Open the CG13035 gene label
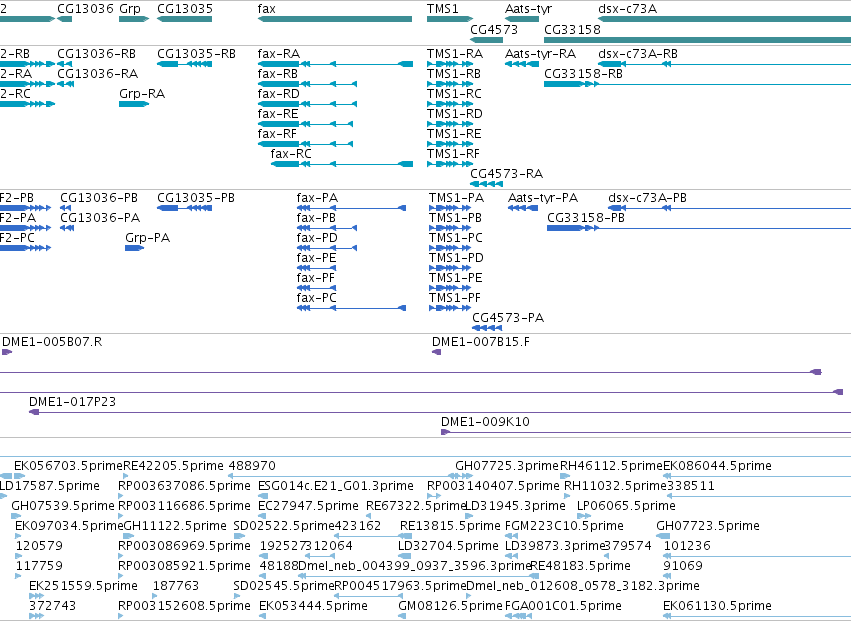Viewport: 851px width, 621px height. [x=185, y=9]
